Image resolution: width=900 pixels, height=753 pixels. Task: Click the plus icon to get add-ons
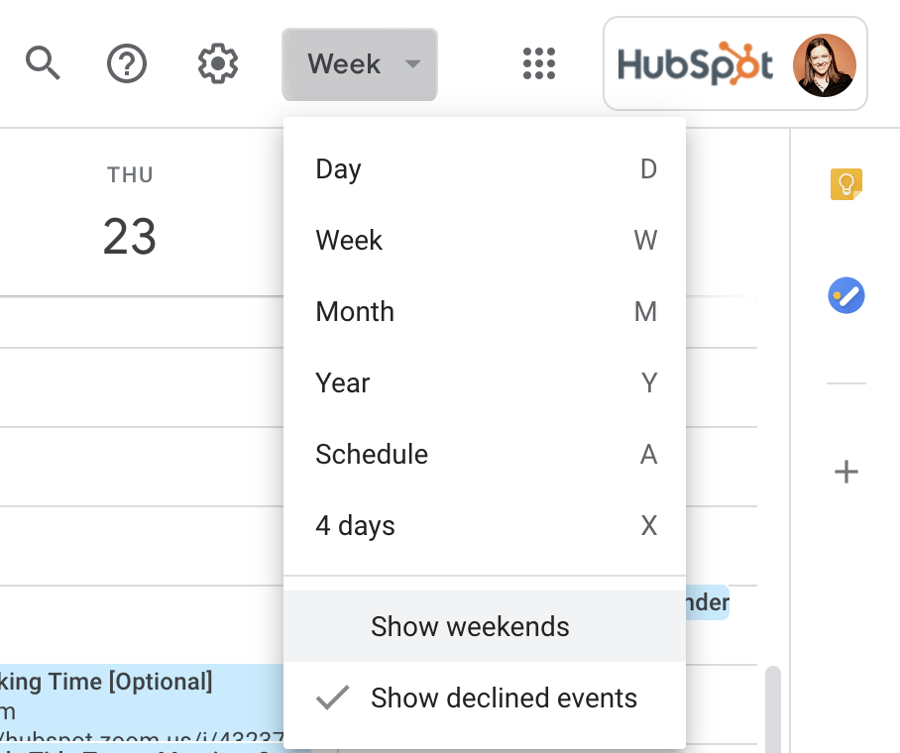pyautogui.click(x=845, y=471)
